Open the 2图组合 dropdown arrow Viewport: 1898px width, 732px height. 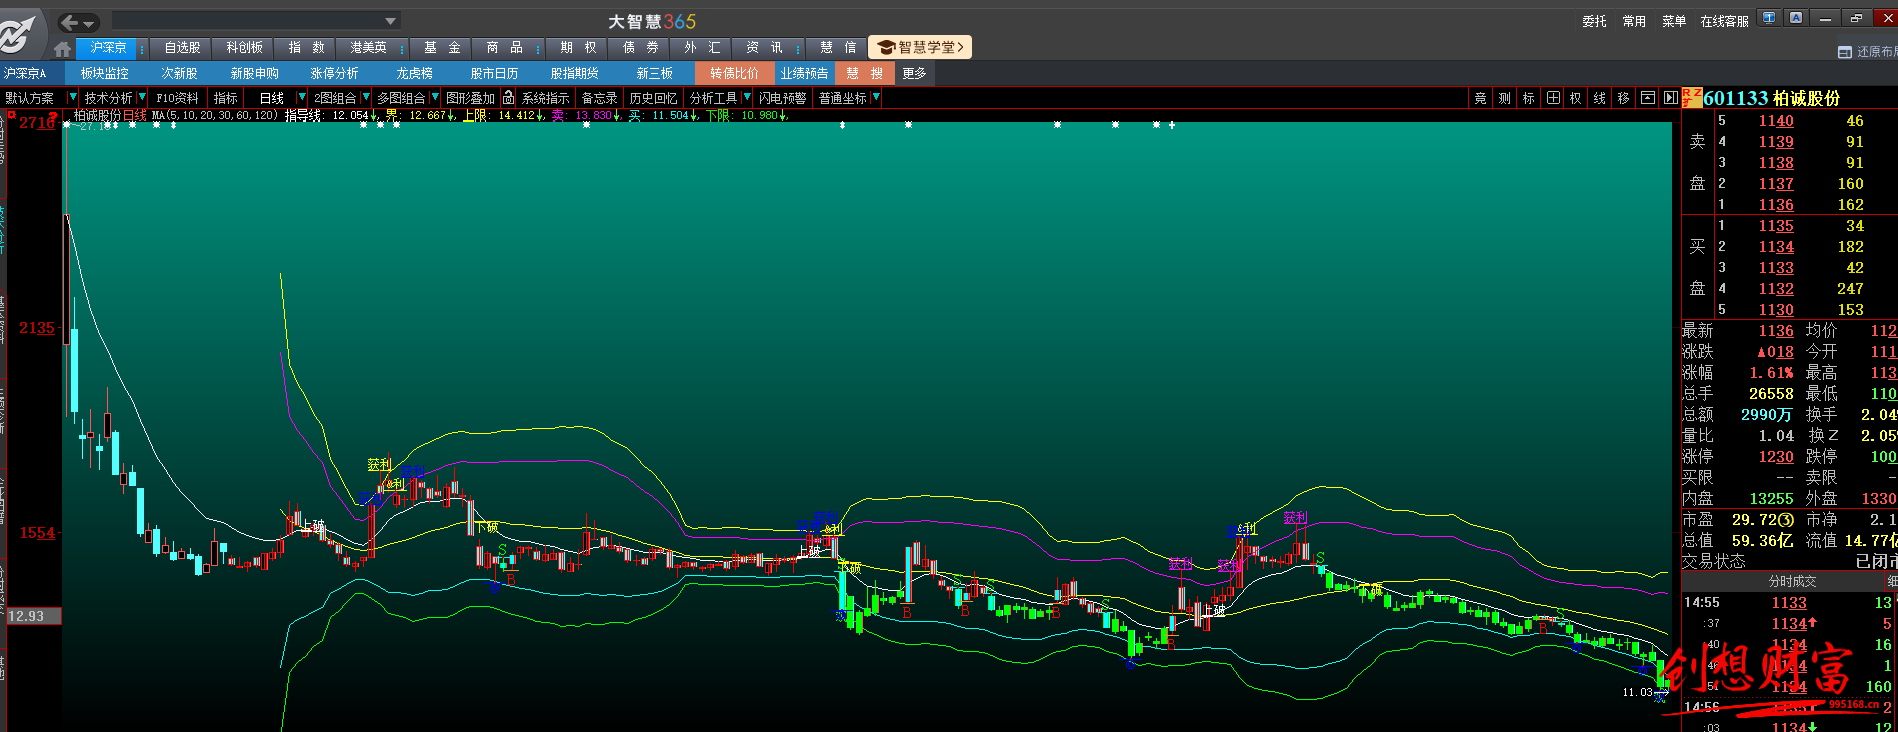[x=366, y=97]
